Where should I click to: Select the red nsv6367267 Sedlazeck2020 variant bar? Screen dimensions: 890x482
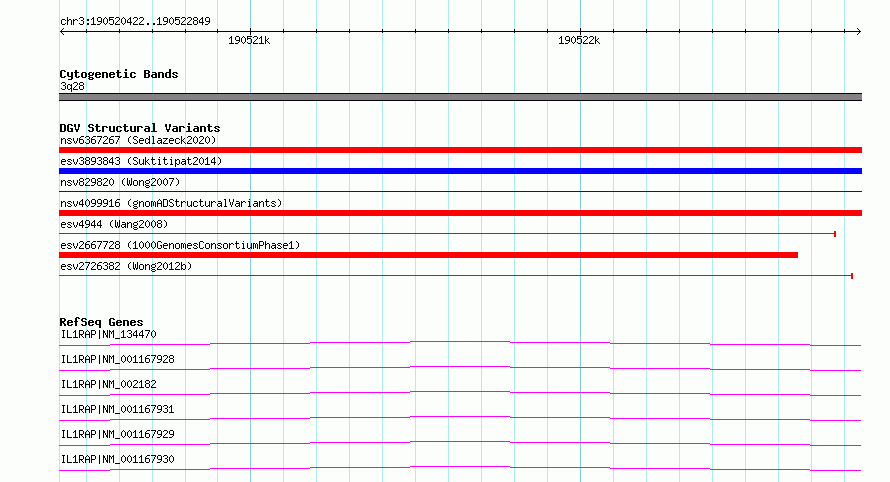coord(460,150)
